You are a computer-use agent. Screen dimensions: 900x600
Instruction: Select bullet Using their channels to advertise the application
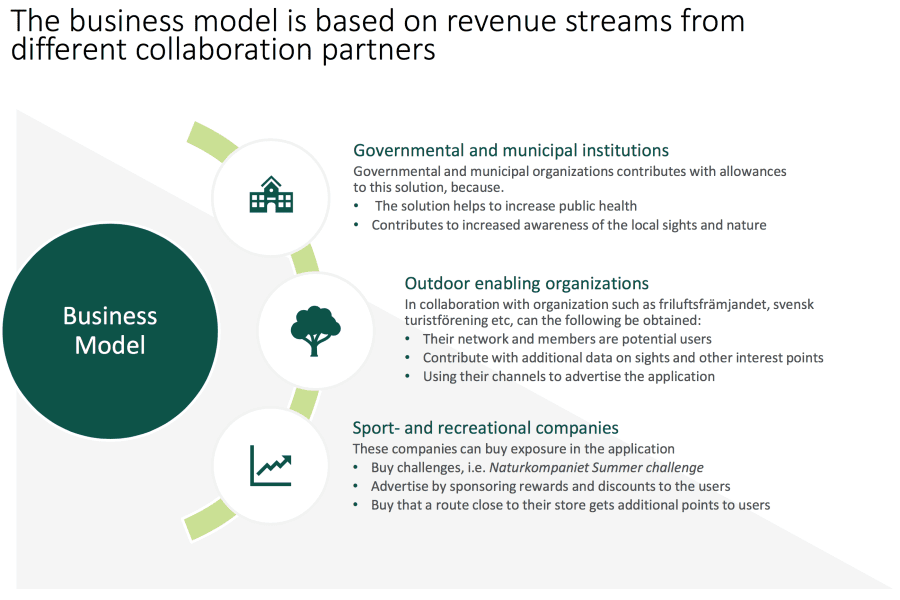click(x=569, y=377)
